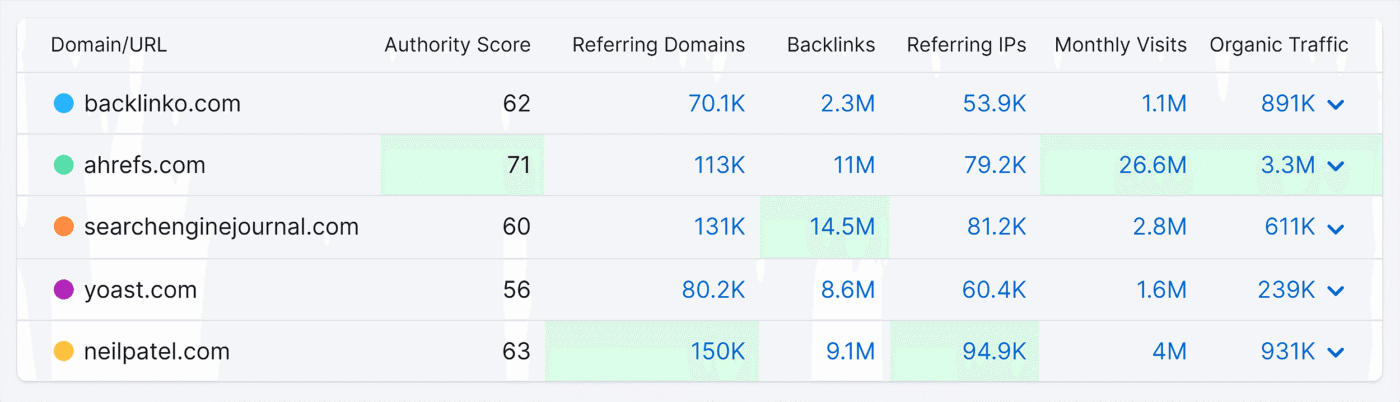Click backlinko.com authority score 62
This screenshot has width=1400, height=402.
pyautogui.click(x=516, y=103)
